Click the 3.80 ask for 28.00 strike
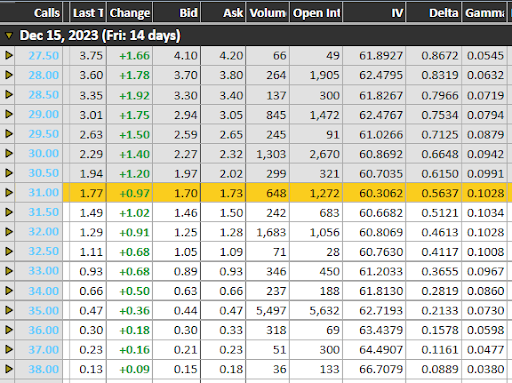 click(x=223, y=75)
